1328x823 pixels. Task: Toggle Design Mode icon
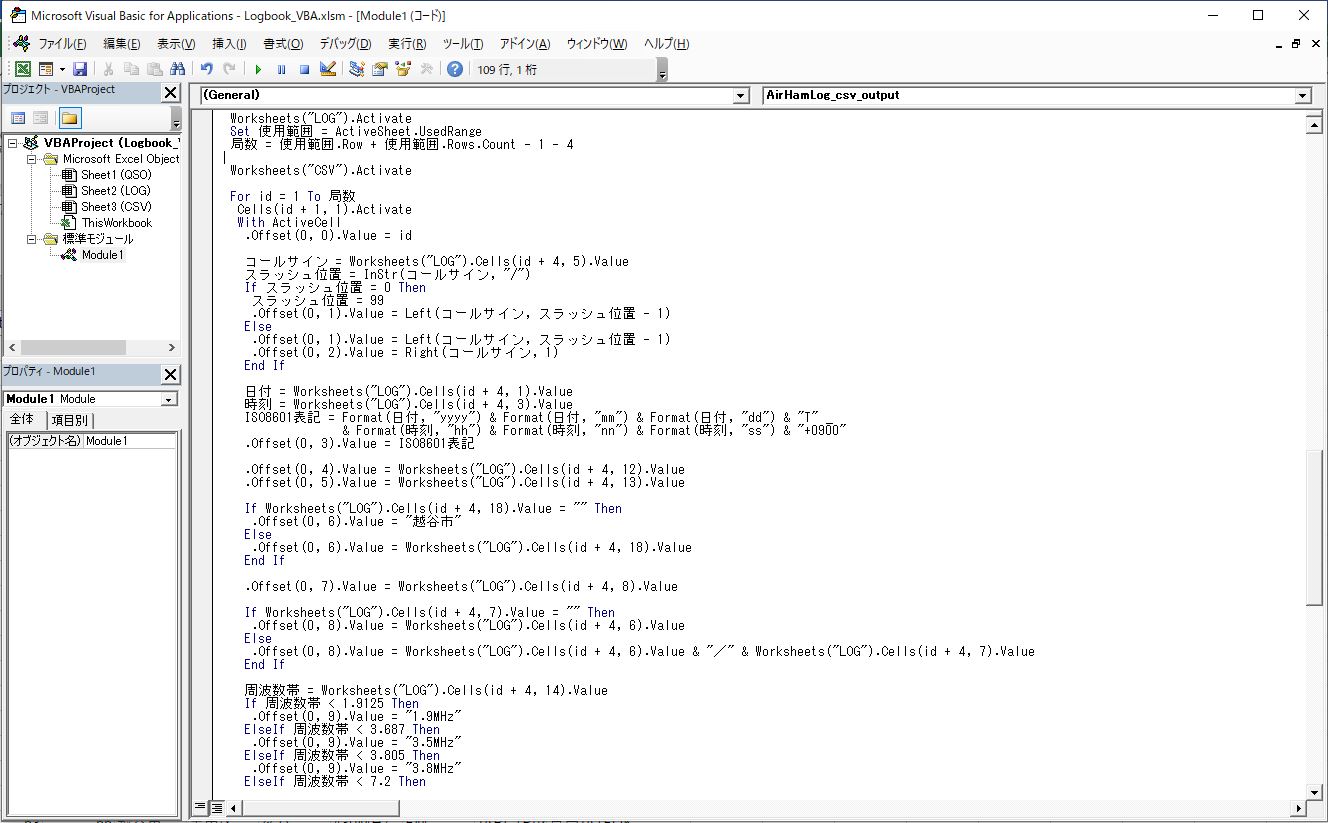click(327, 69)
